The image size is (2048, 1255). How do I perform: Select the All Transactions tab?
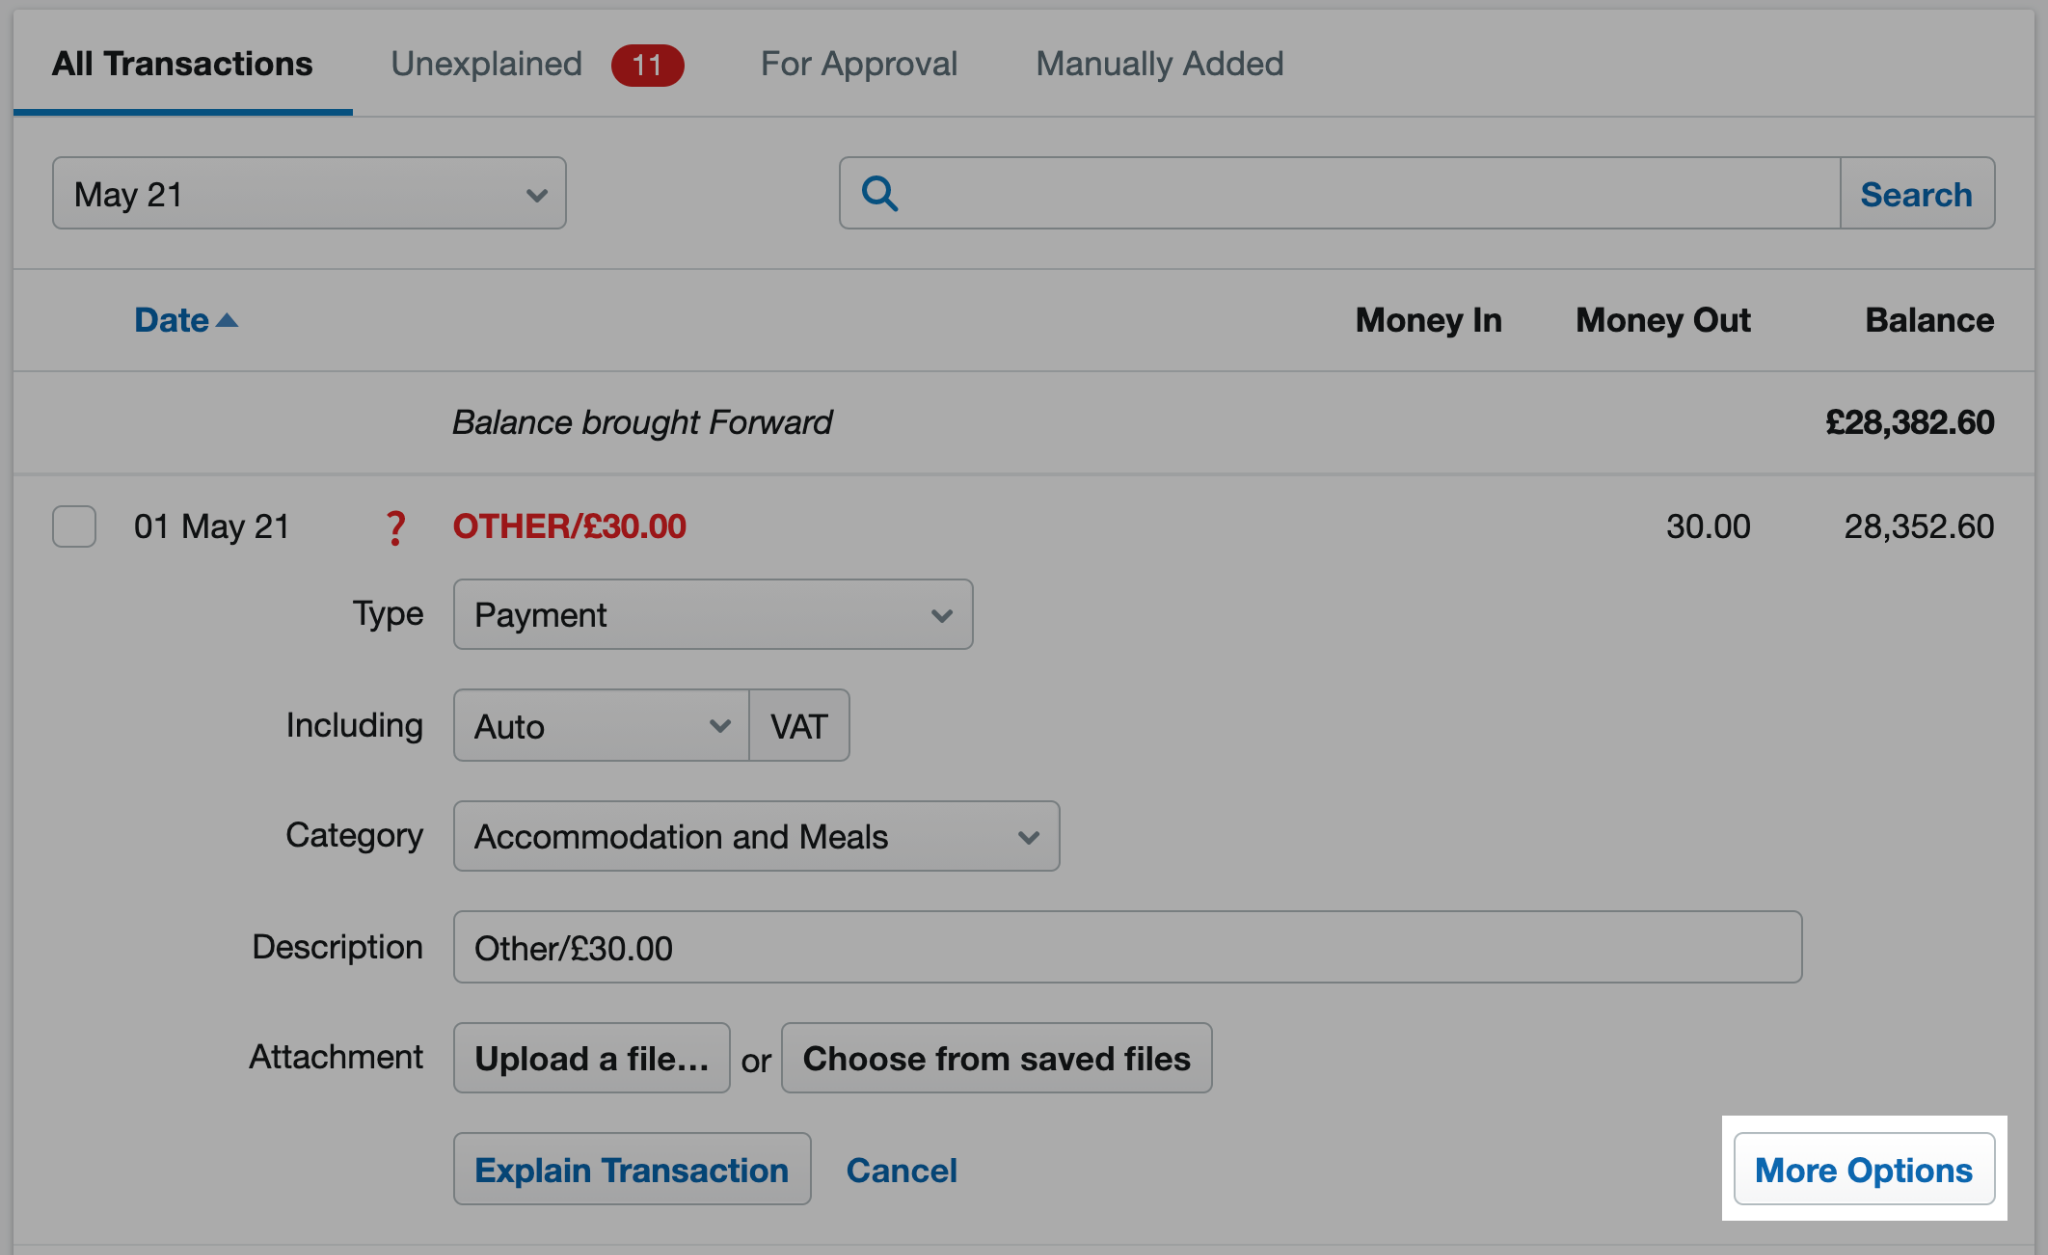[x=181, y=64]
